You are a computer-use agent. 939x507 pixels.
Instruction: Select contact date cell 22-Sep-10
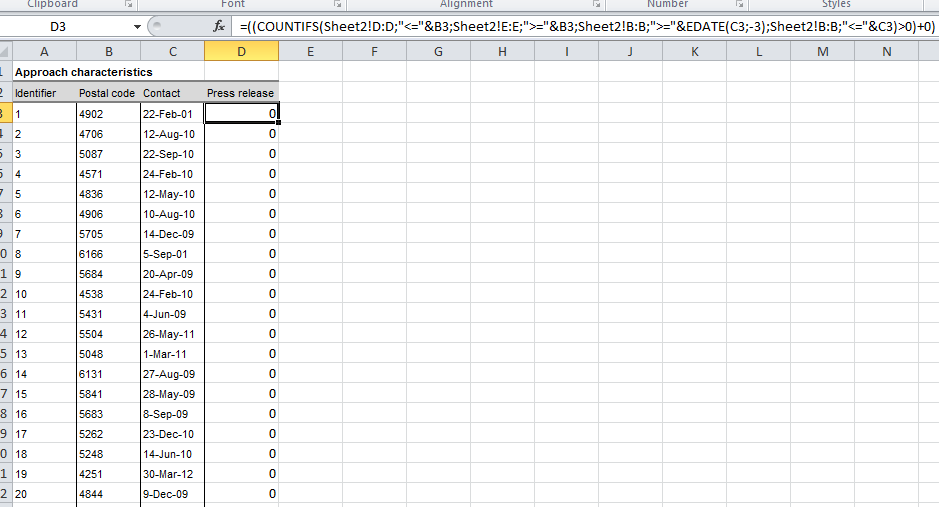click(x=172, y=154)
